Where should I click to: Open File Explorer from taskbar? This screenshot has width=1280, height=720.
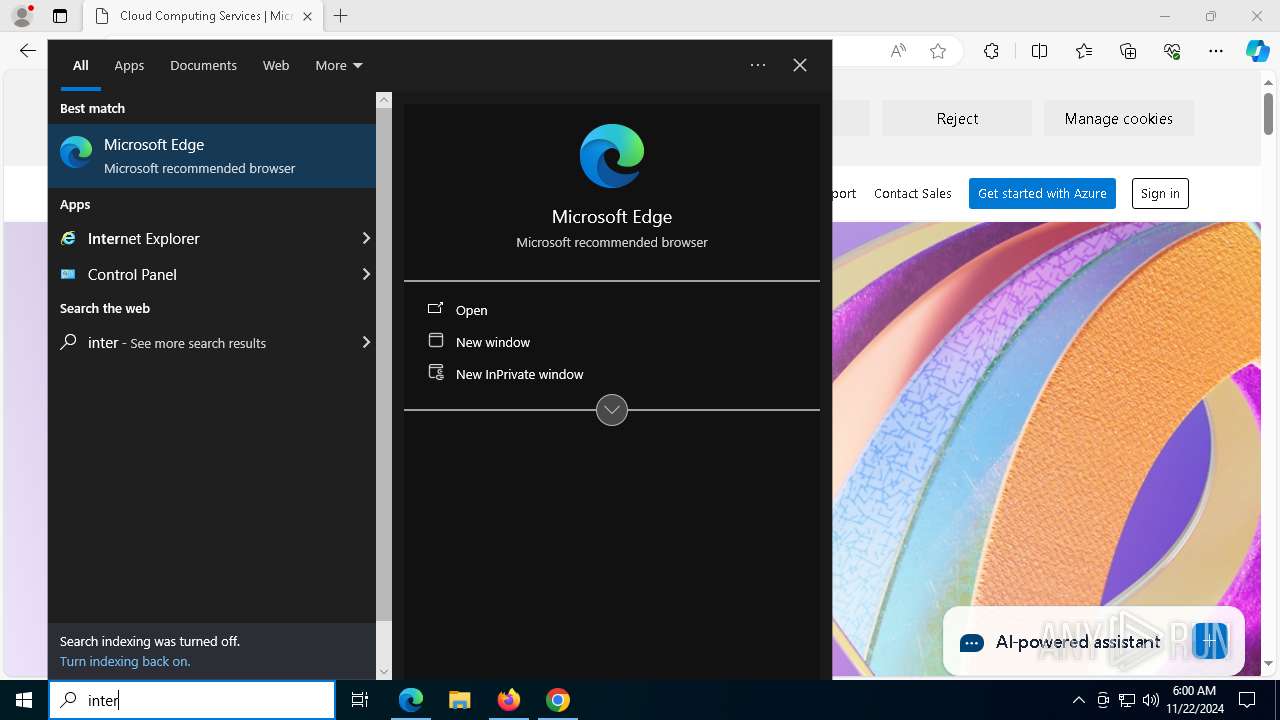[459, 700]
